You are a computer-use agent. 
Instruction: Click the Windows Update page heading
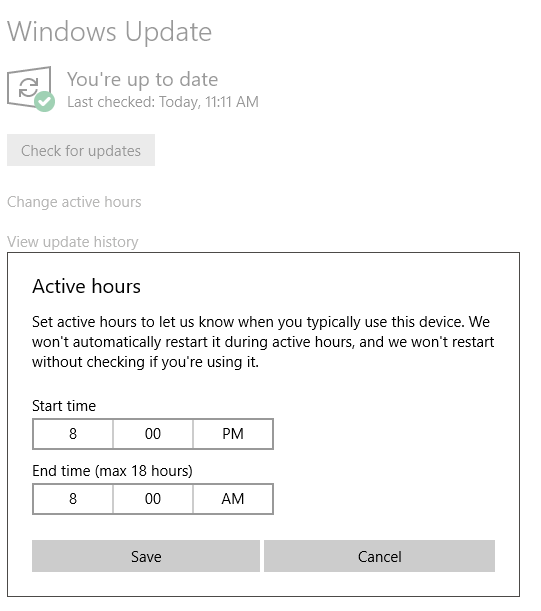click(x=110, y=32)
